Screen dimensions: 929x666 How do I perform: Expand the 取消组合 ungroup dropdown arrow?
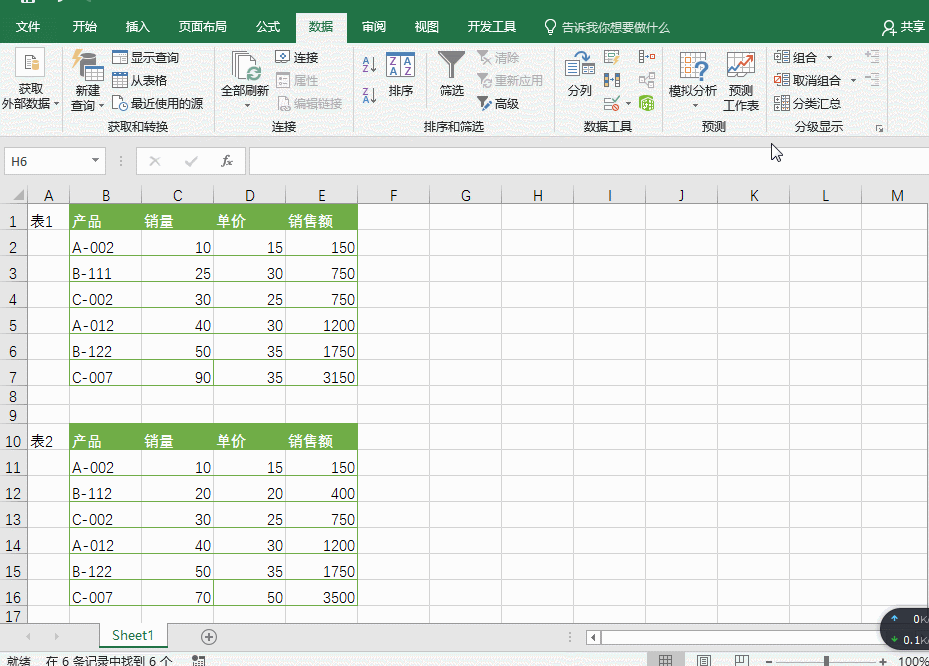853,80
